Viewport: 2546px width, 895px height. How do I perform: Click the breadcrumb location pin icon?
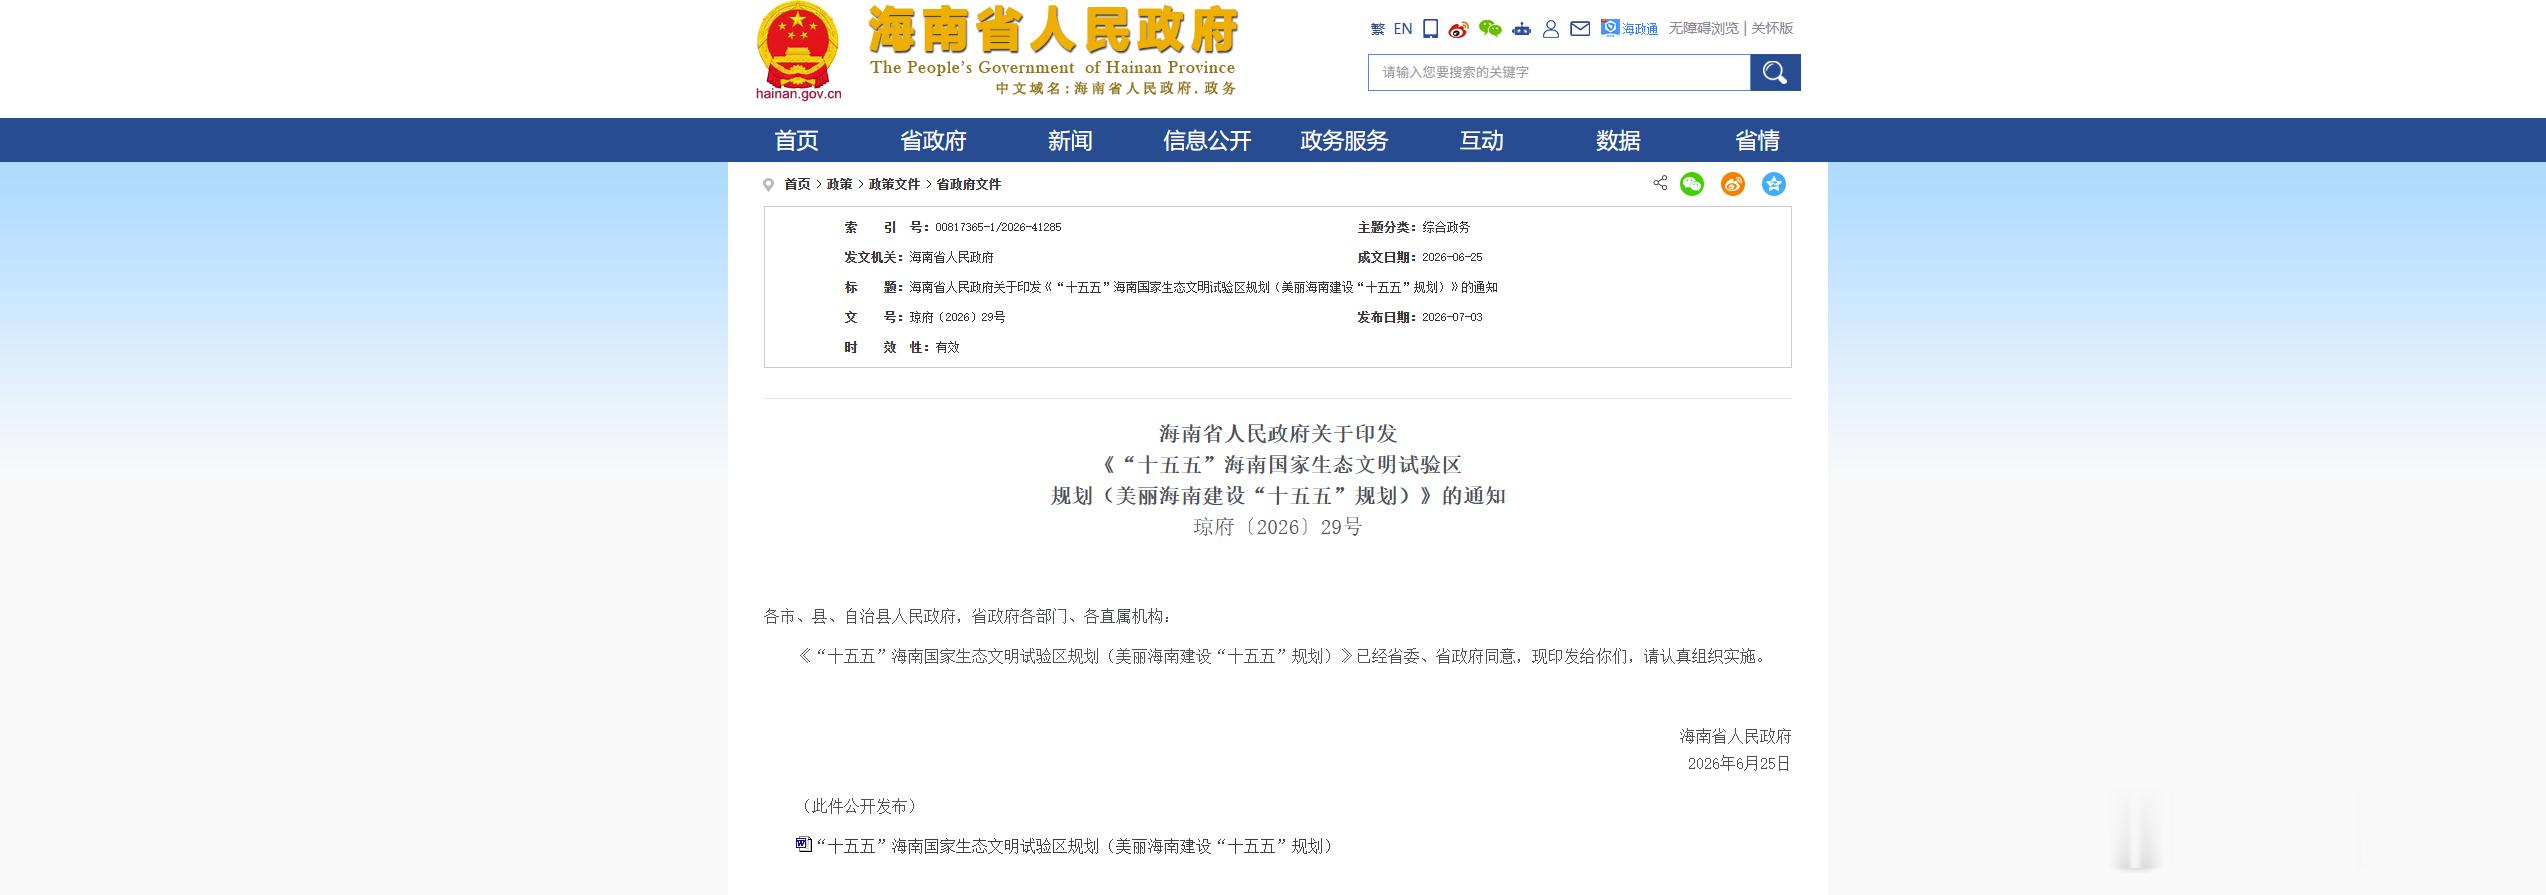768,185
